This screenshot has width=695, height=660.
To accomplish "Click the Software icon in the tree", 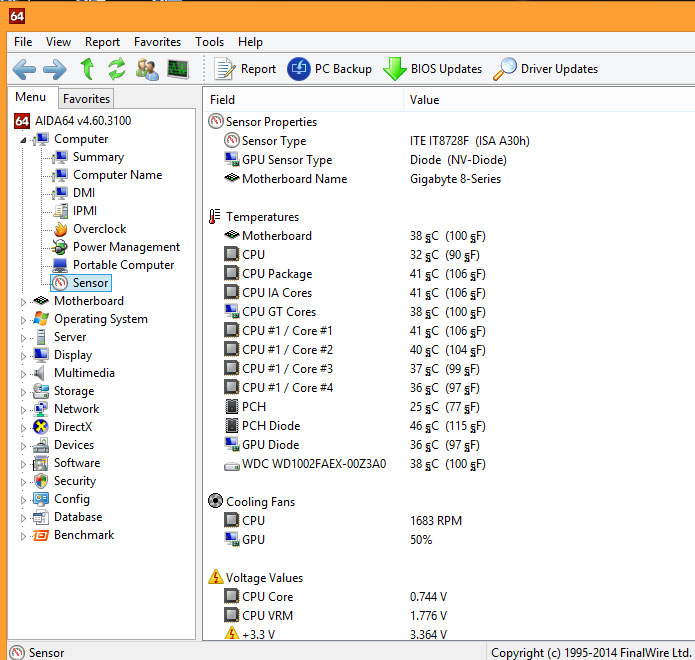I will (41, 463).
